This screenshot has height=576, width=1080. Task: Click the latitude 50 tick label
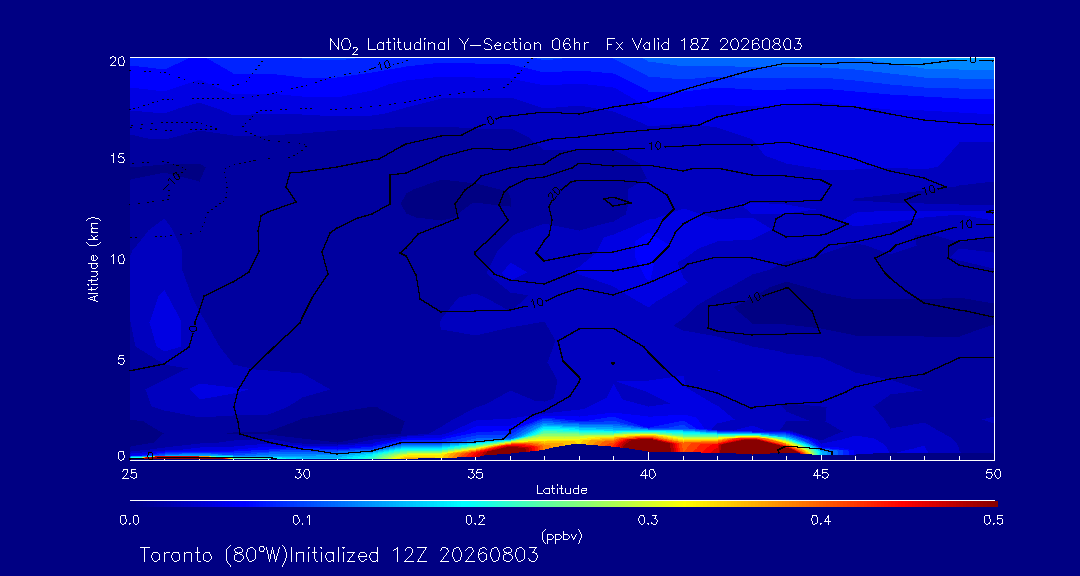pos(993,474)
